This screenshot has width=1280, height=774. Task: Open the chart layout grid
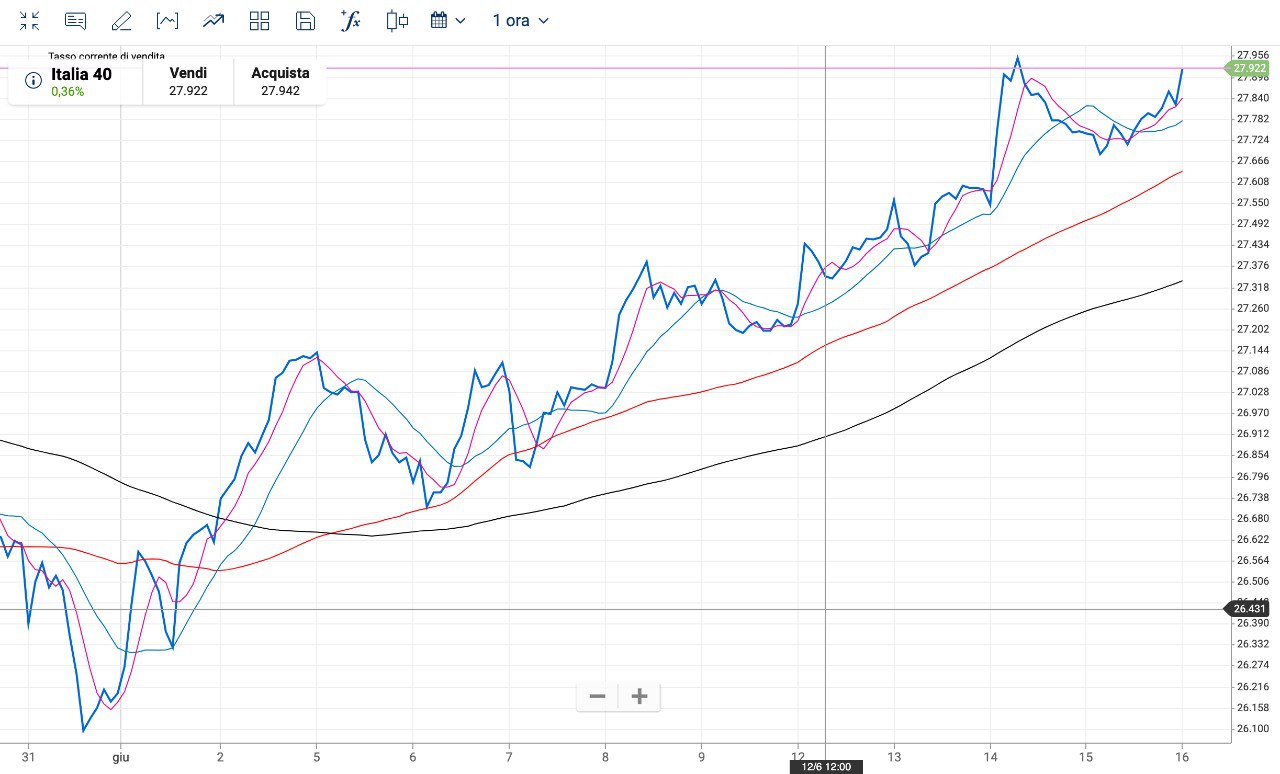click(x=260, y=20)
